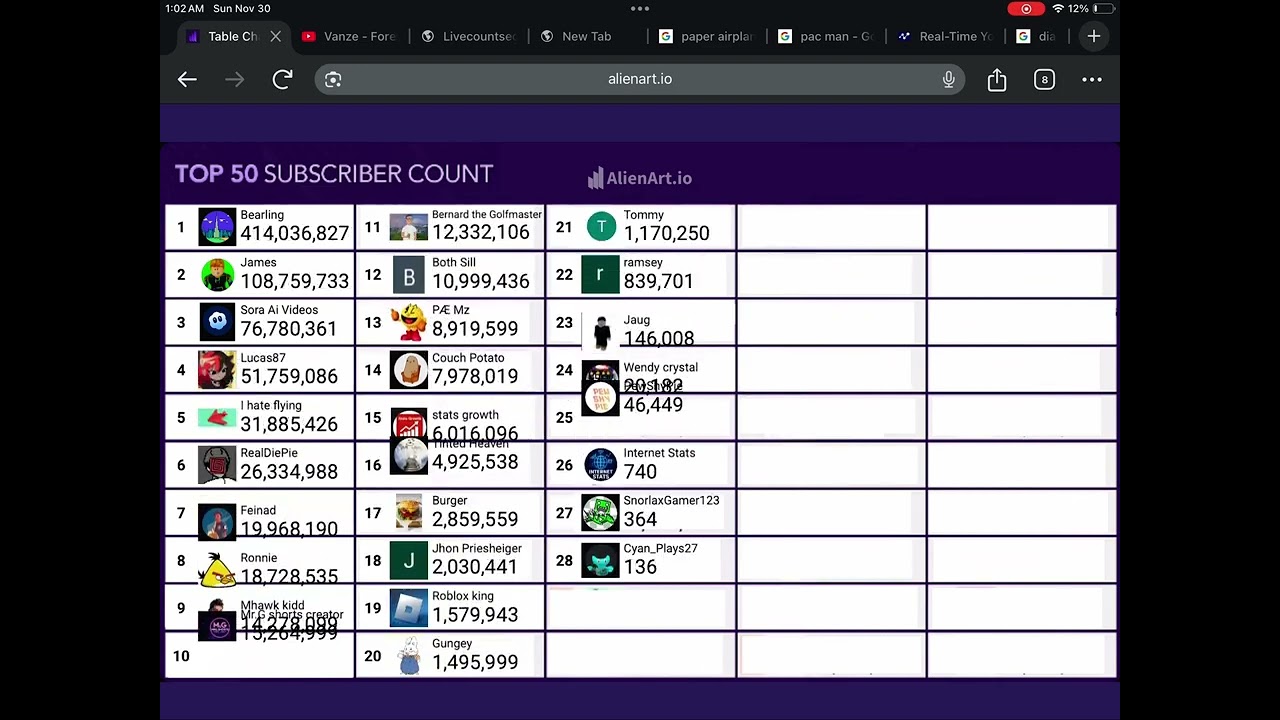Reload the alienart.io page
1280x720 pixels.
[282, 79]
